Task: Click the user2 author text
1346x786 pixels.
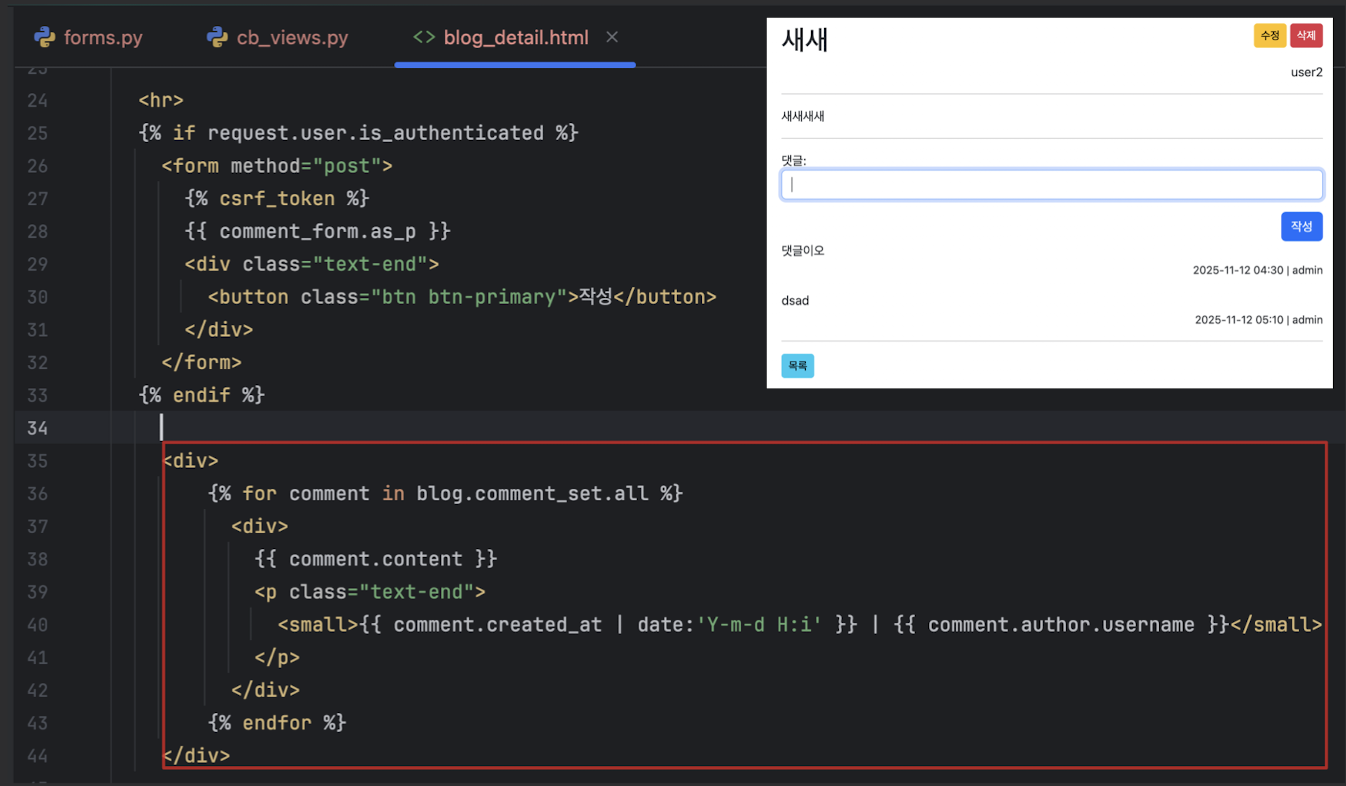Action: pyautogui.click(x=1306, y=72)
